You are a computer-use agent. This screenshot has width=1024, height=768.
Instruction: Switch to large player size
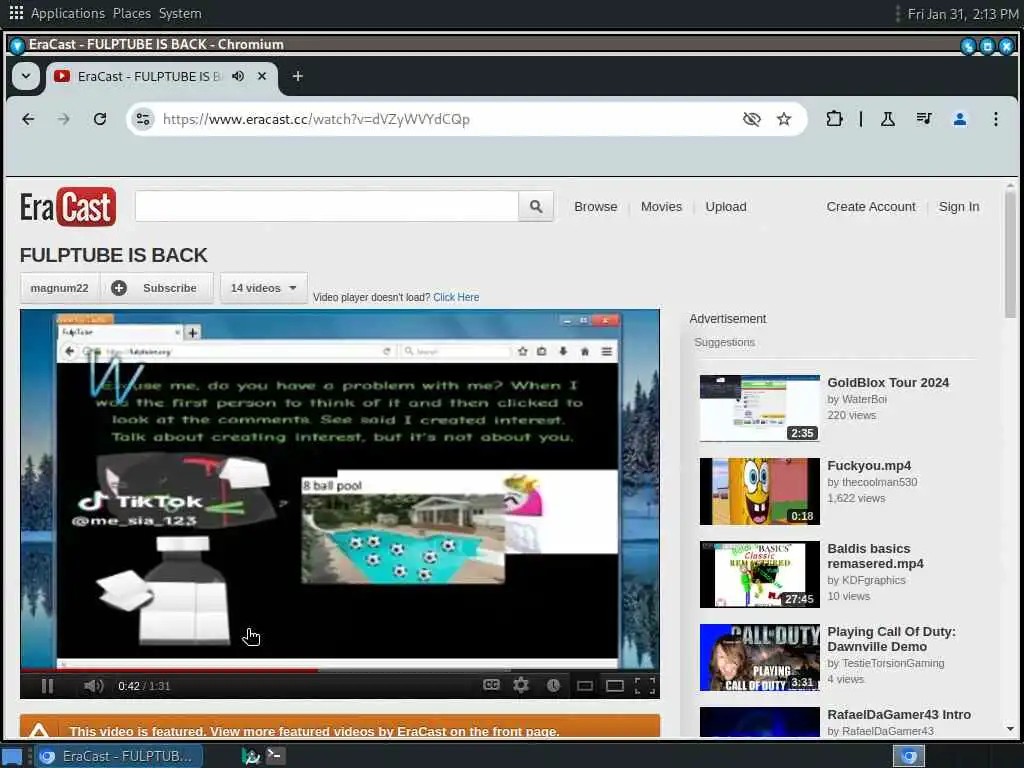point(615,686)
